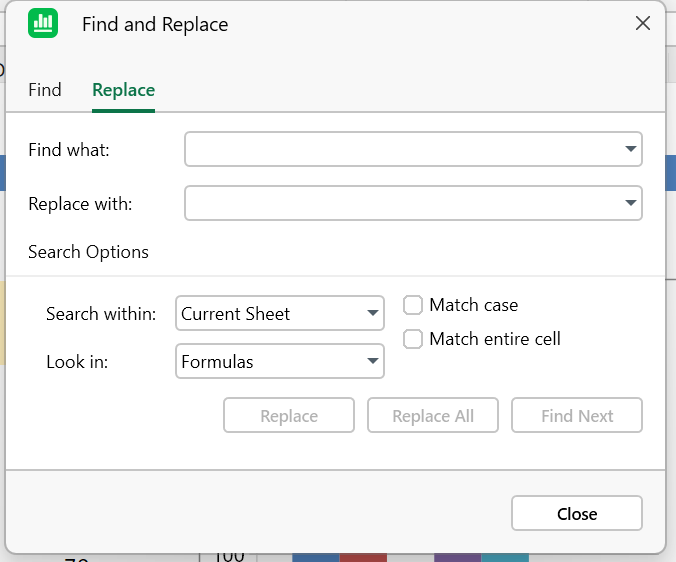Open the Search within Current Sheet dropdown

point(280,313)
